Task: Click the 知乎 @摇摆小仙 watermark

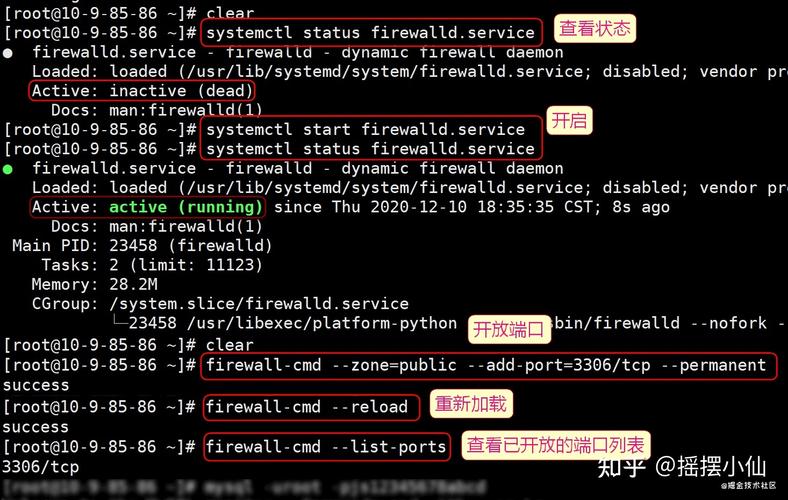Action: tap(681, 467)
